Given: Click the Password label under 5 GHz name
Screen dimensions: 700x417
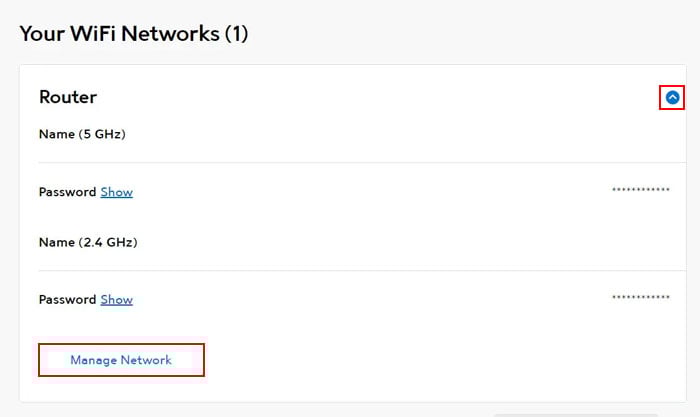Looking at the screenshot, I should tap(67, 192).
